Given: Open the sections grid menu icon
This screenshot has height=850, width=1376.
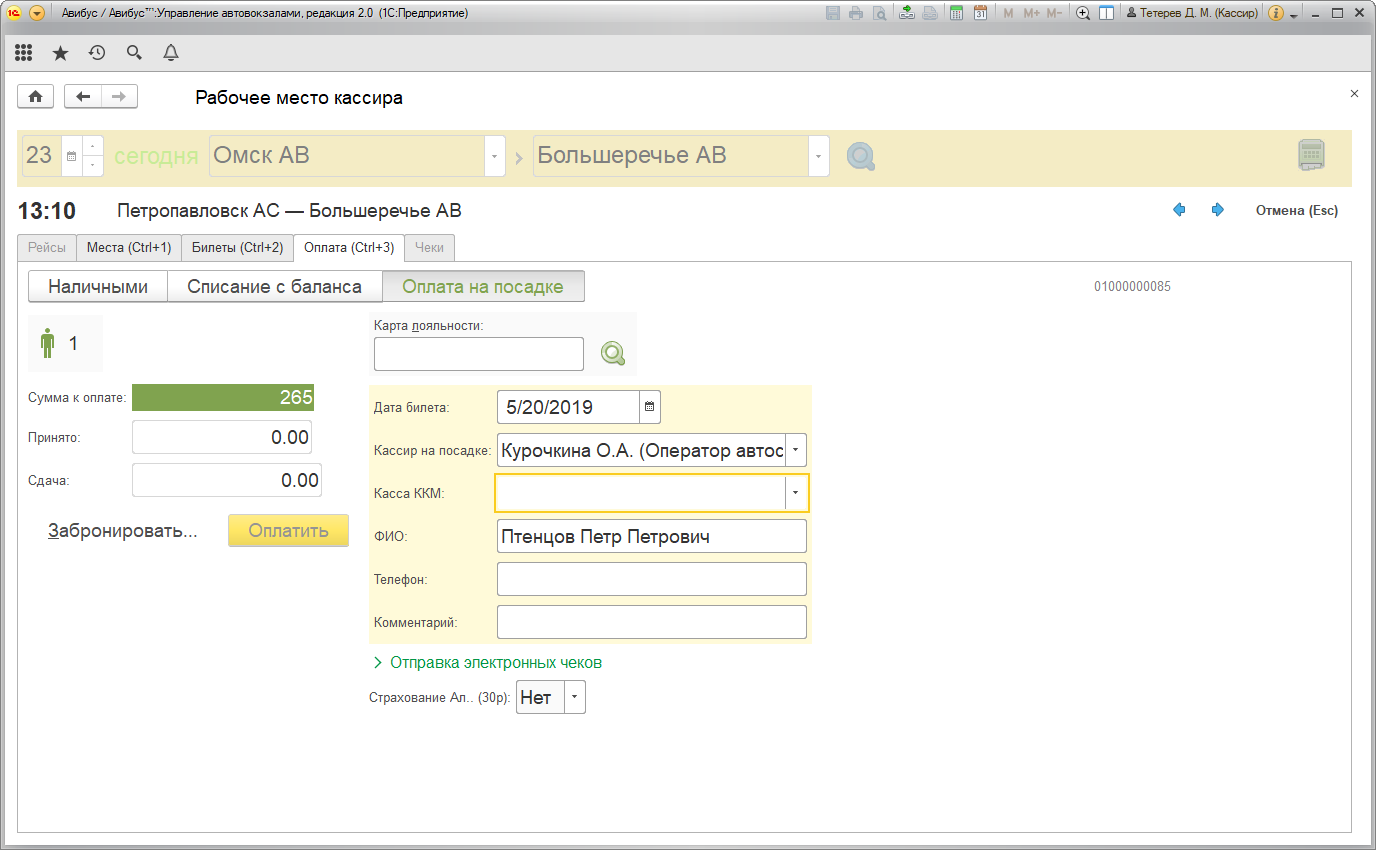Looking at the screenshot, I should pyautogui.click(x=24, y=53).
